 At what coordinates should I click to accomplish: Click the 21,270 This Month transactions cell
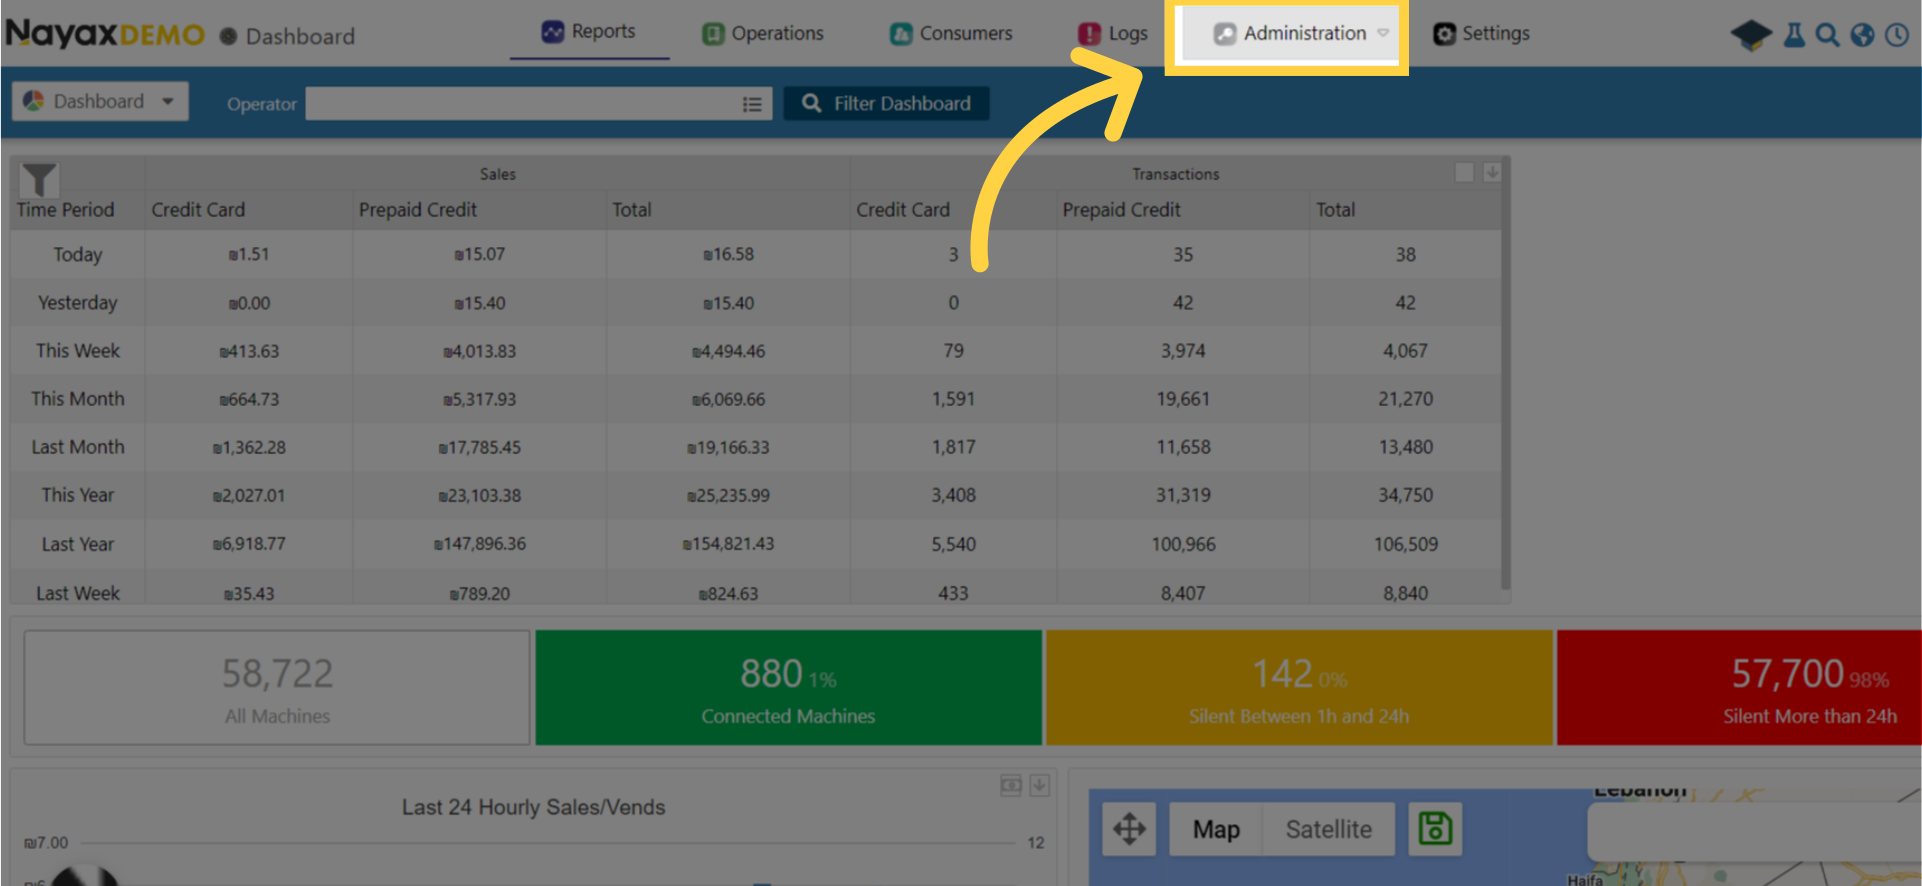[1405, 399]
